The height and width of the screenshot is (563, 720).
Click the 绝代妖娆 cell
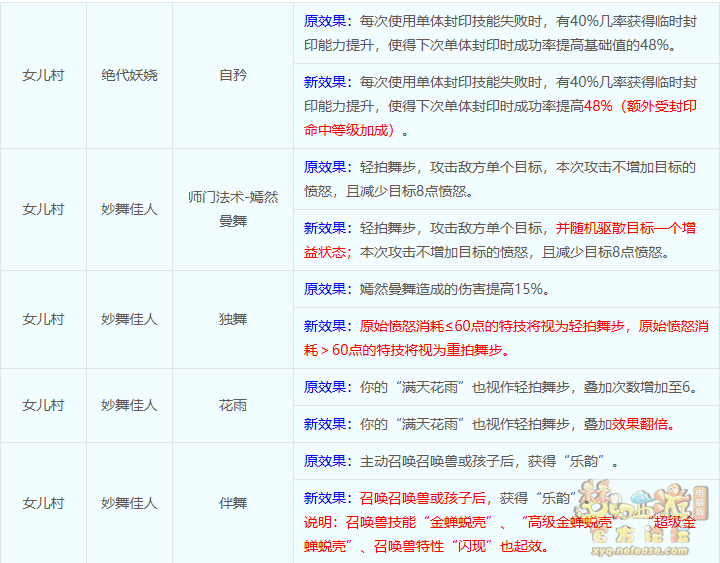(x=129, y=75)
